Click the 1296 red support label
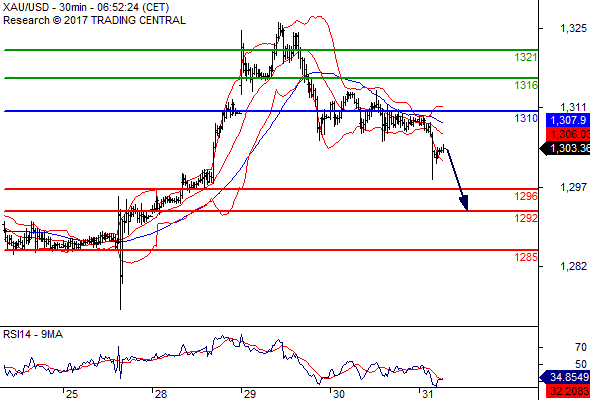The image size is (590, 400). [x=526, y=196]
